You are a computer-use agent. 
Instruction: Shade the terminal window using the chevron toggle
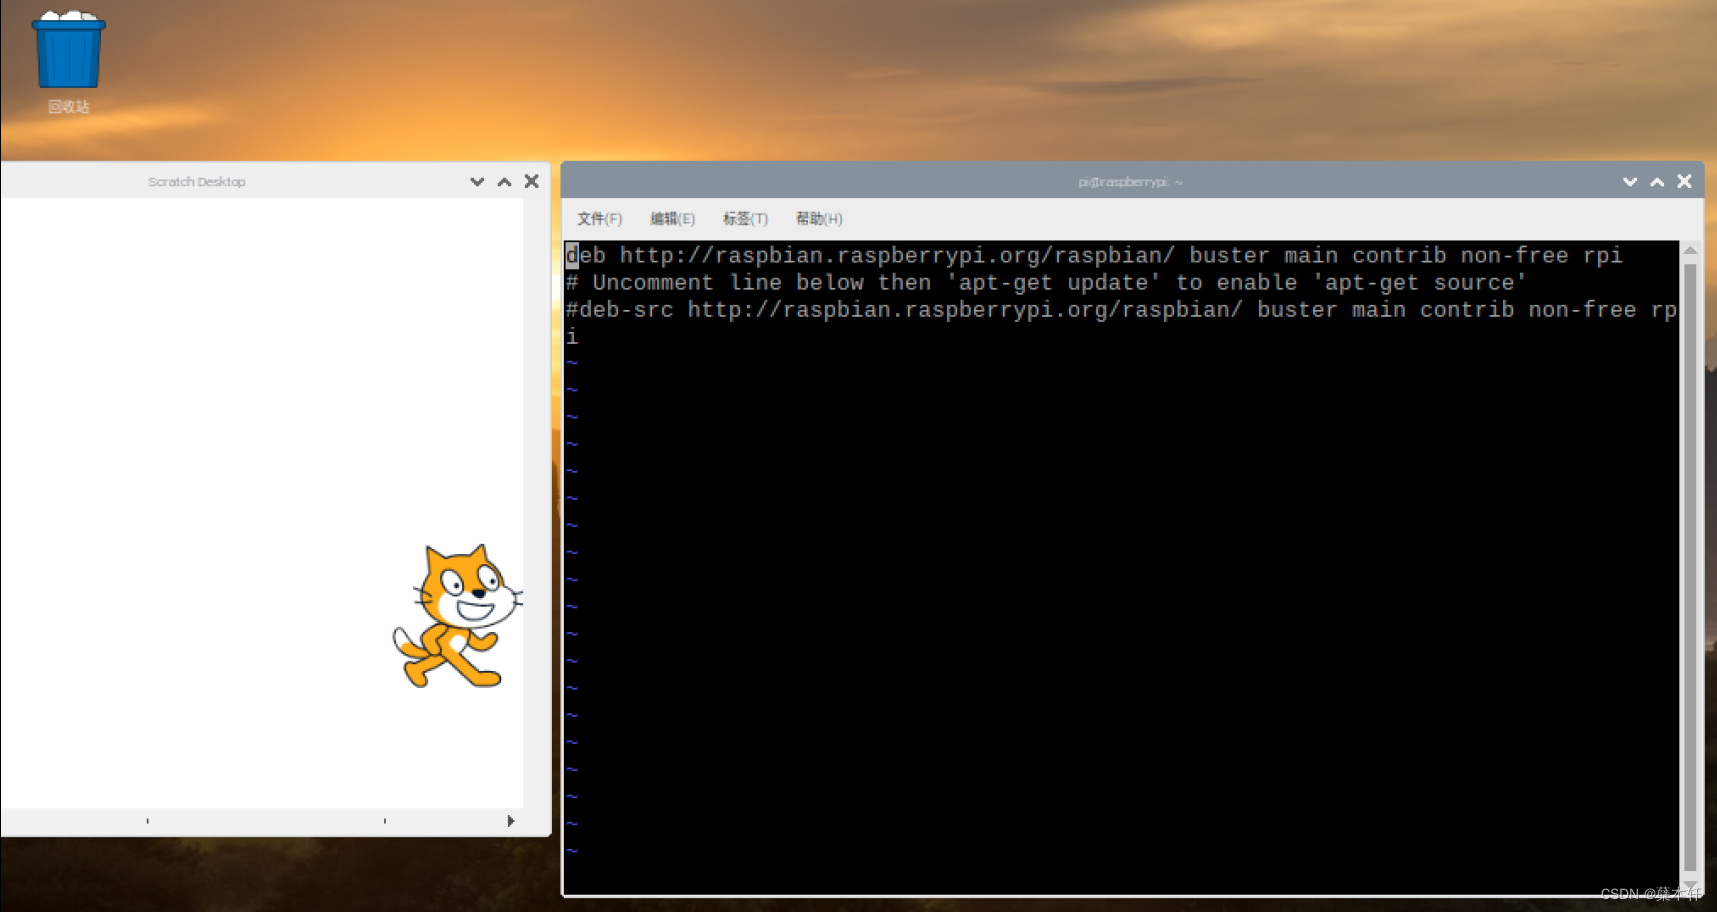(1630, 181)
